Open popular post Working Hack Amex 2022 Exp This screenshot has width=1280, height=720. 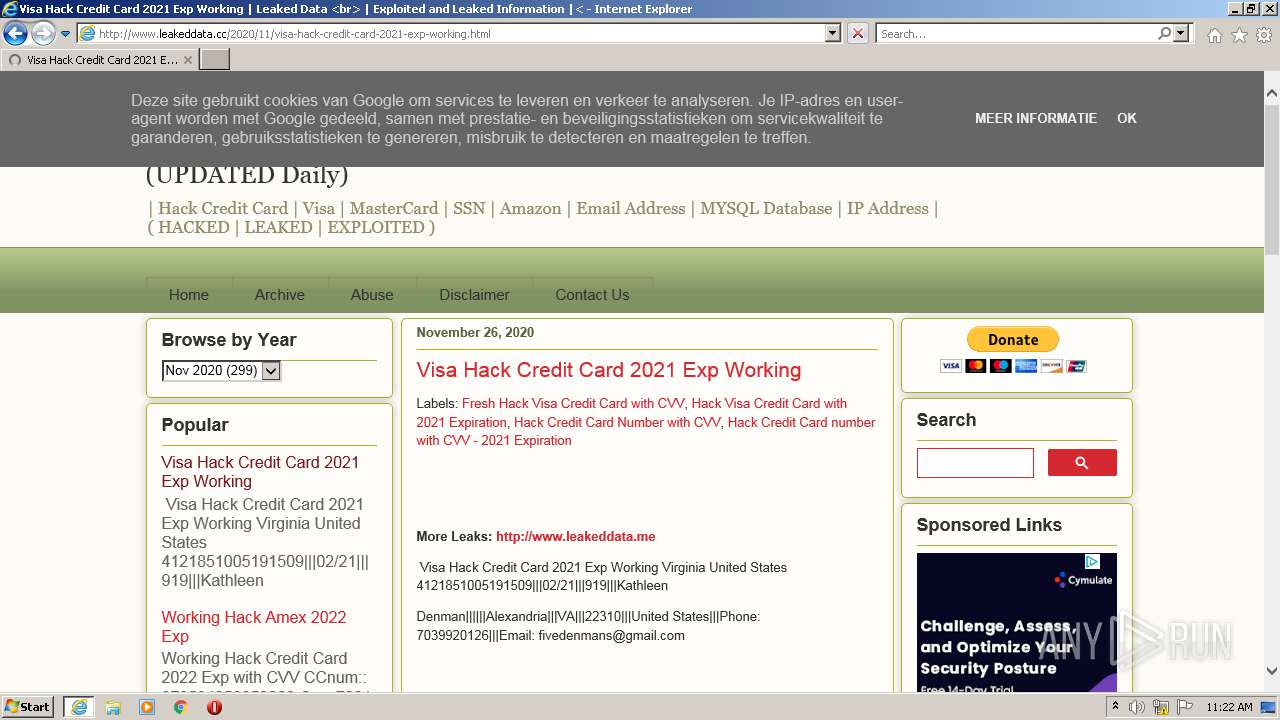[x=254, y=627]
